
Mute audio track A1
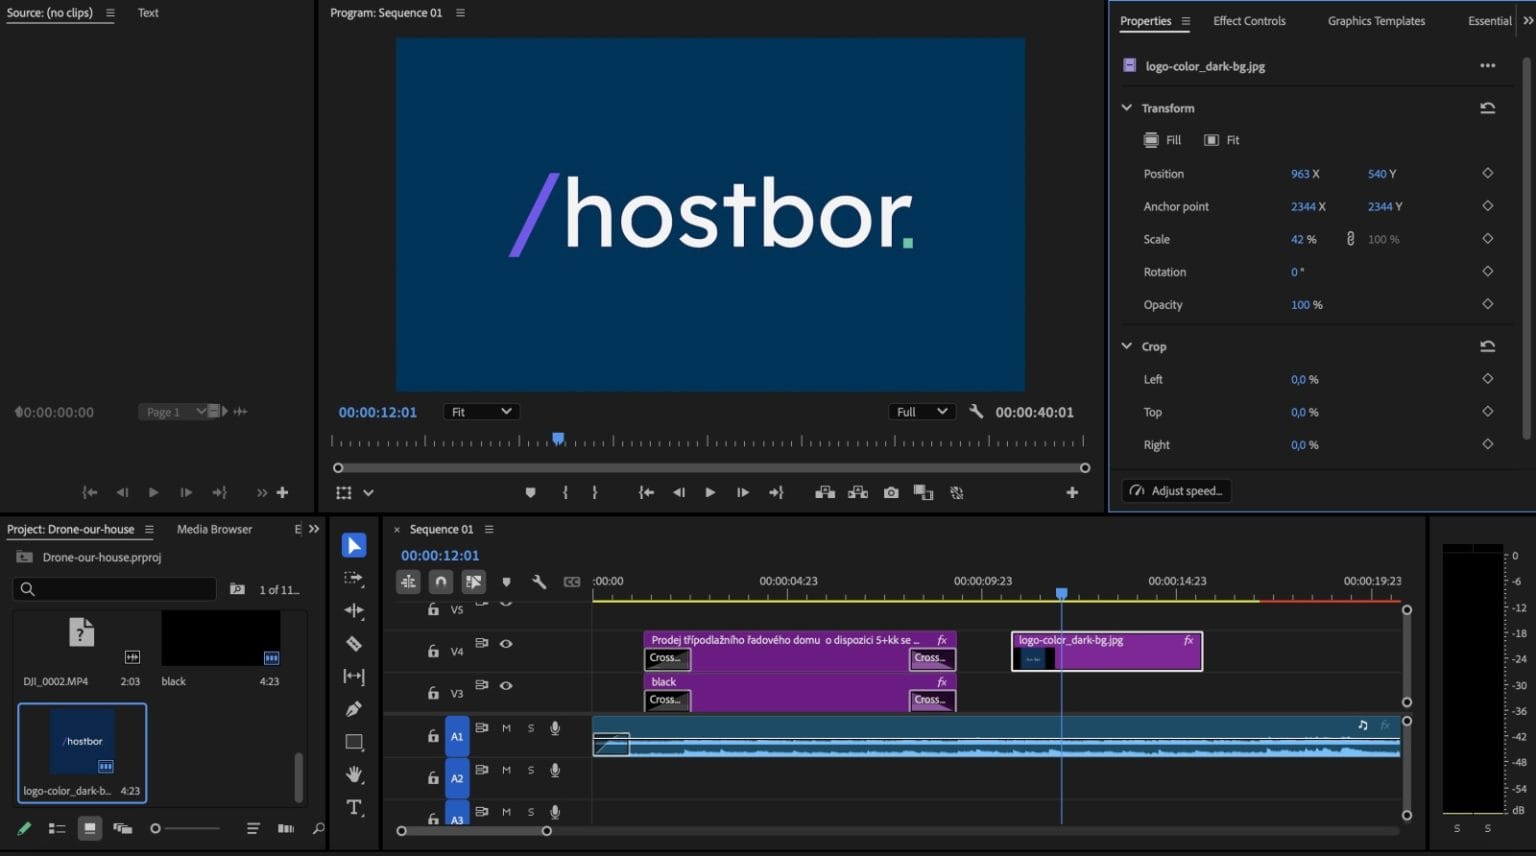click(506, 729)
